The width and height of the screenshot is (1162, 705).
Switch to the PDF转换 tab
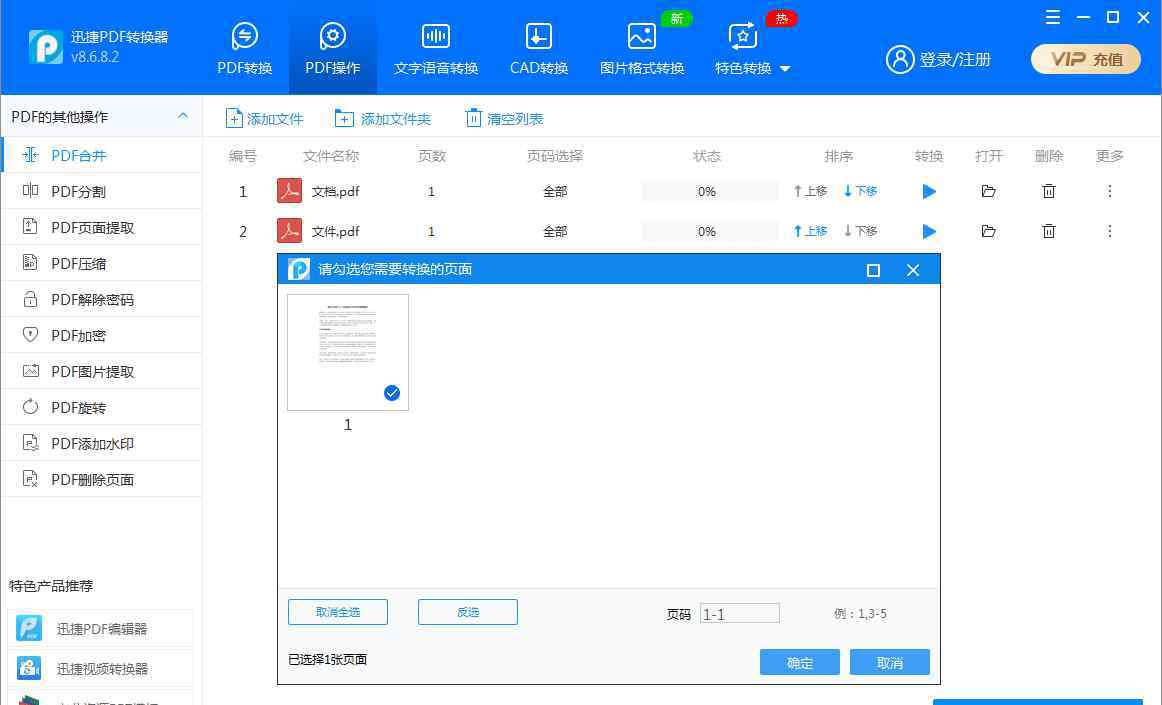coord(244,49)
